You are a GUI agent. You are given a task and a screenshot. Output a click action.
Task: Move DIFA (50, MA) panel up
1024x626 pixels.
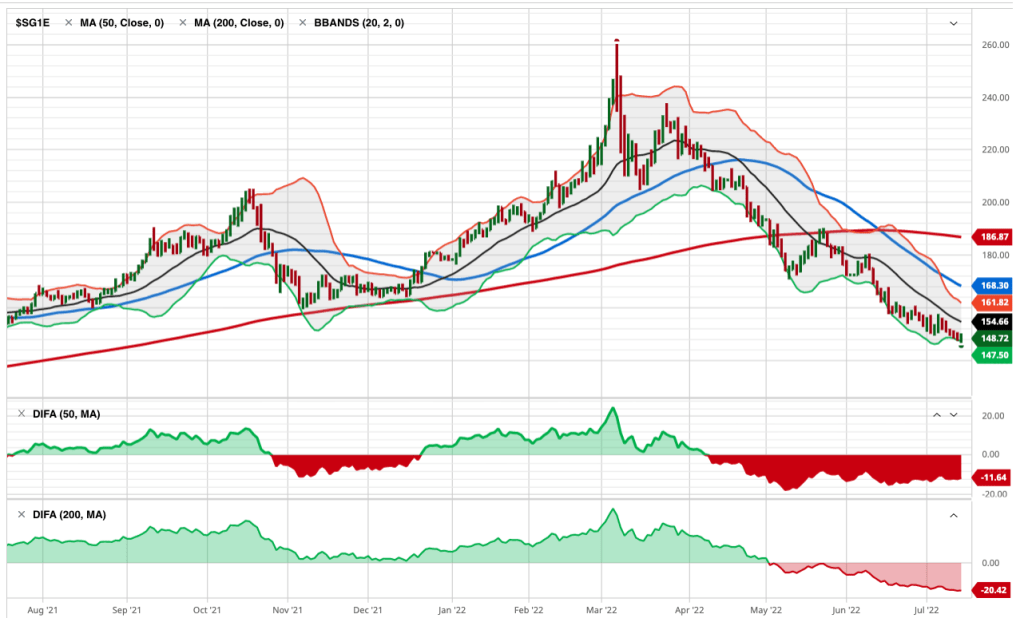pyautogui.click(x=937, y=414)
